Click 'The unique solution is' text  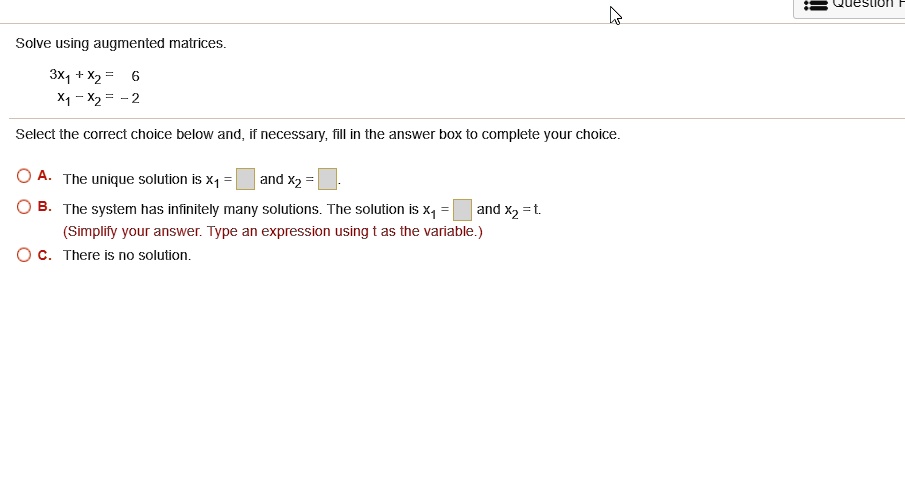[132, 180]
